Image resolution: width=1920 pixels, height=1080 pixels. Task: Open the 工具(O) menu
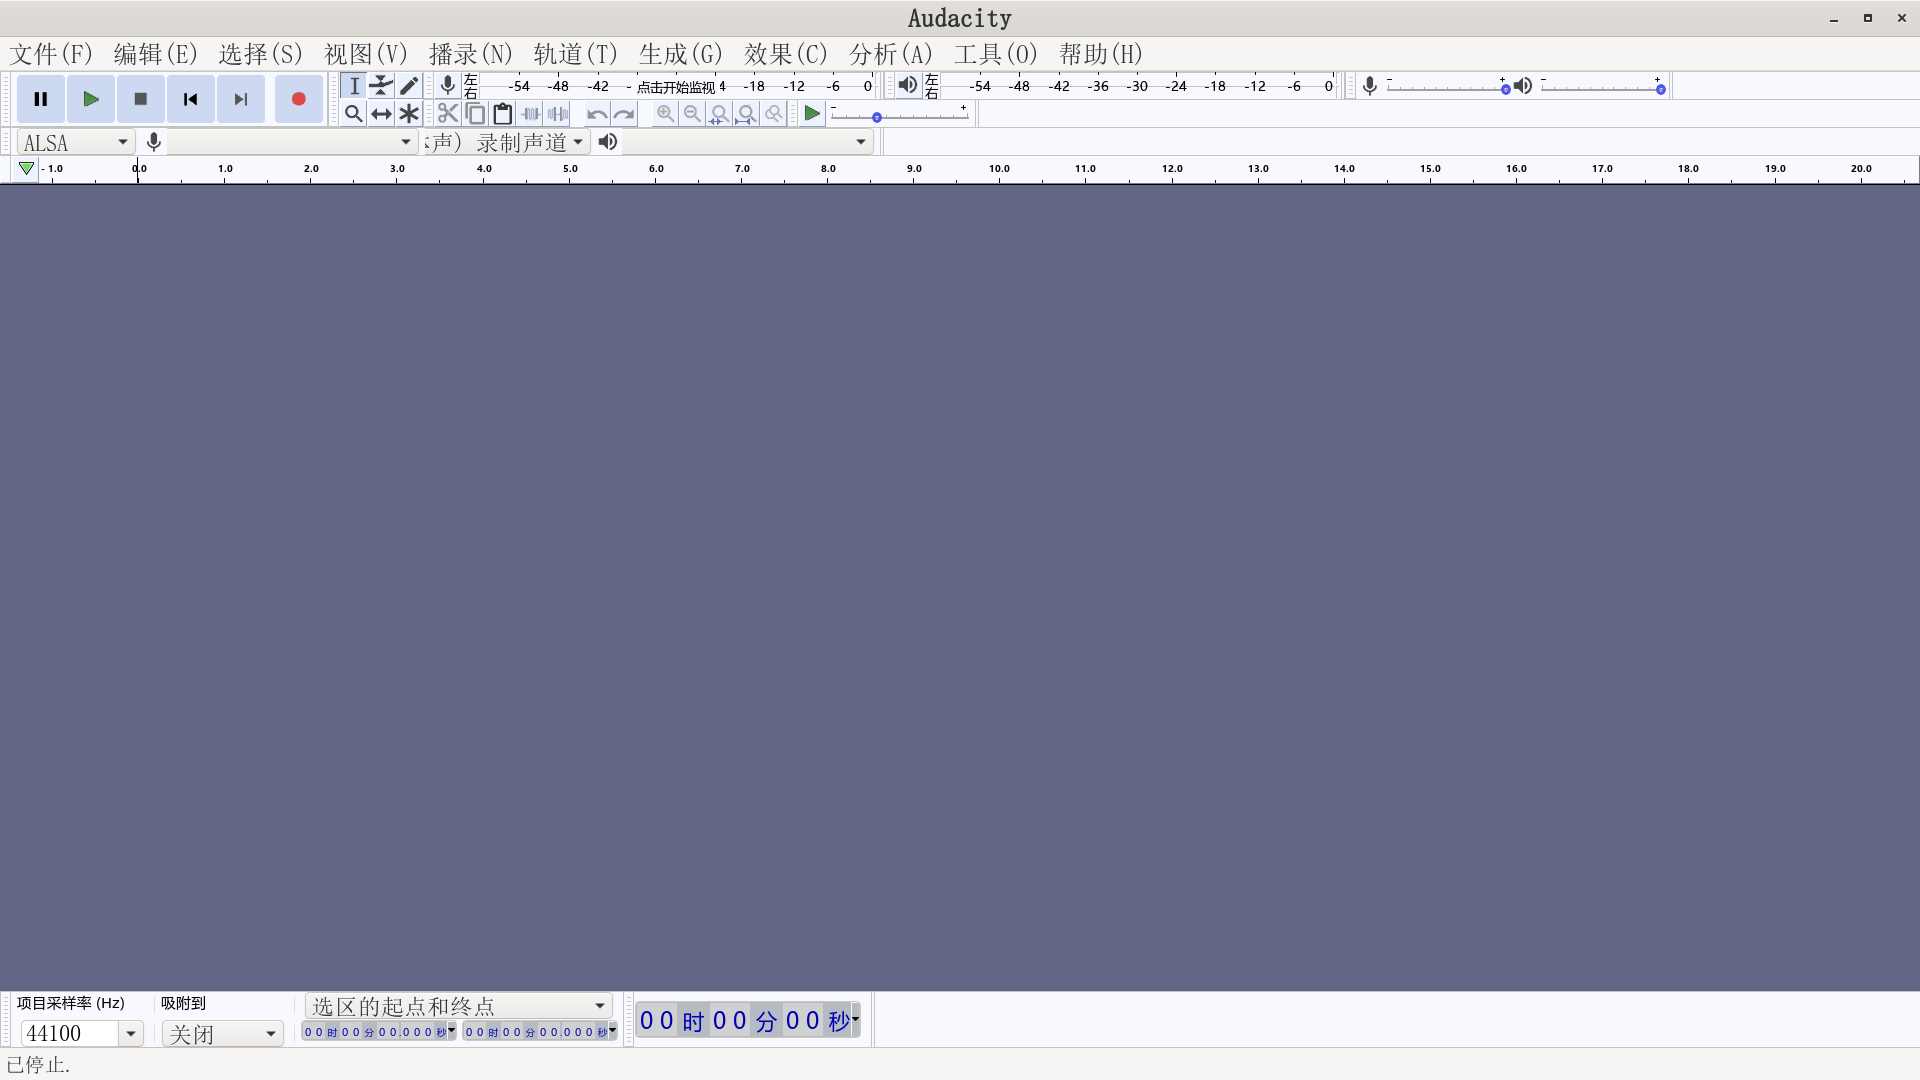coord(996,54)
